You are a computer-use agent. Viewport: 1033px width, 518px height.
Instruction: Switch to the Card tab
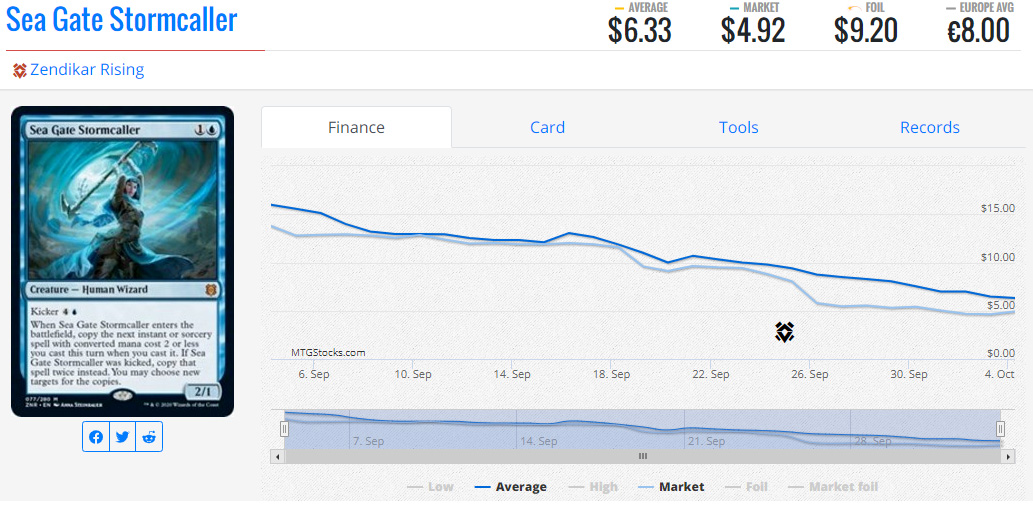pos(547,127)
